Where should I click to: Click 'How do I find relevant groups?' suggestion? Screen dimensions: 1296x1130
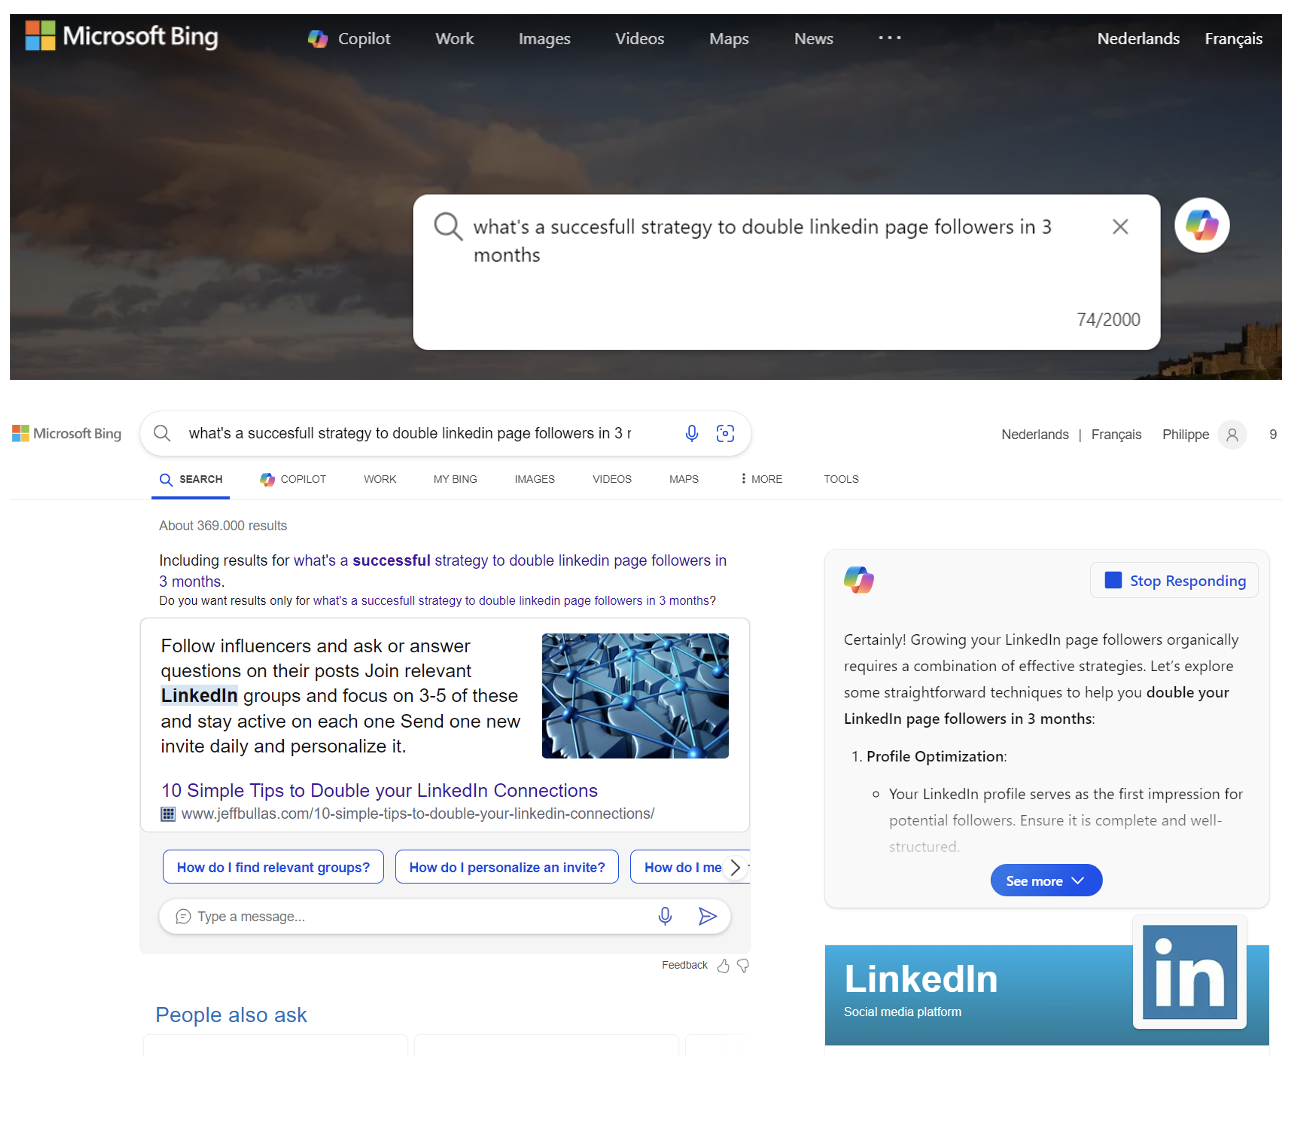click(x=273, y=867)
